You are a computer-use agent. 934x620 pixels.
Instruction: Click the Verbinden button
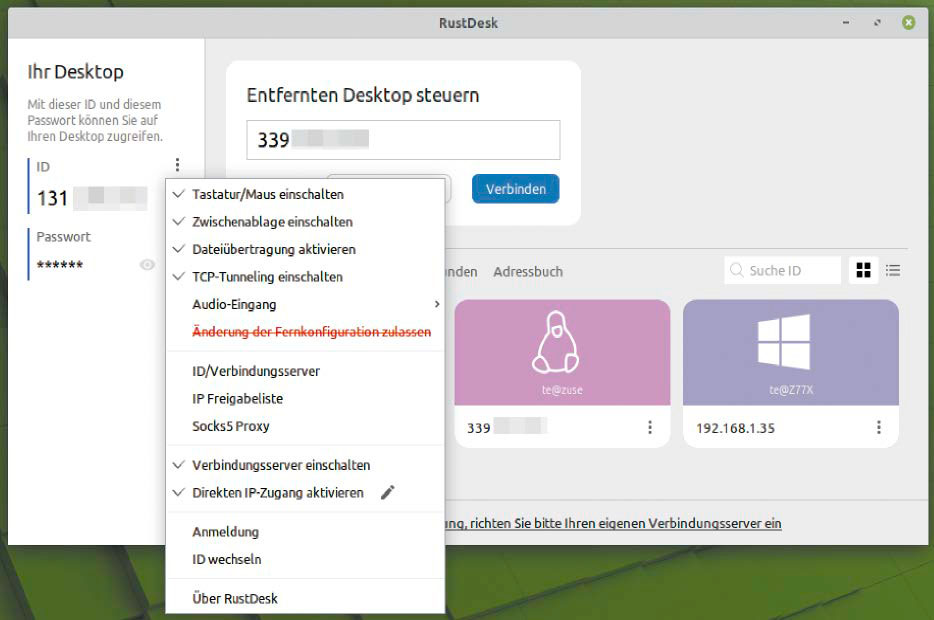click(516, 189)
